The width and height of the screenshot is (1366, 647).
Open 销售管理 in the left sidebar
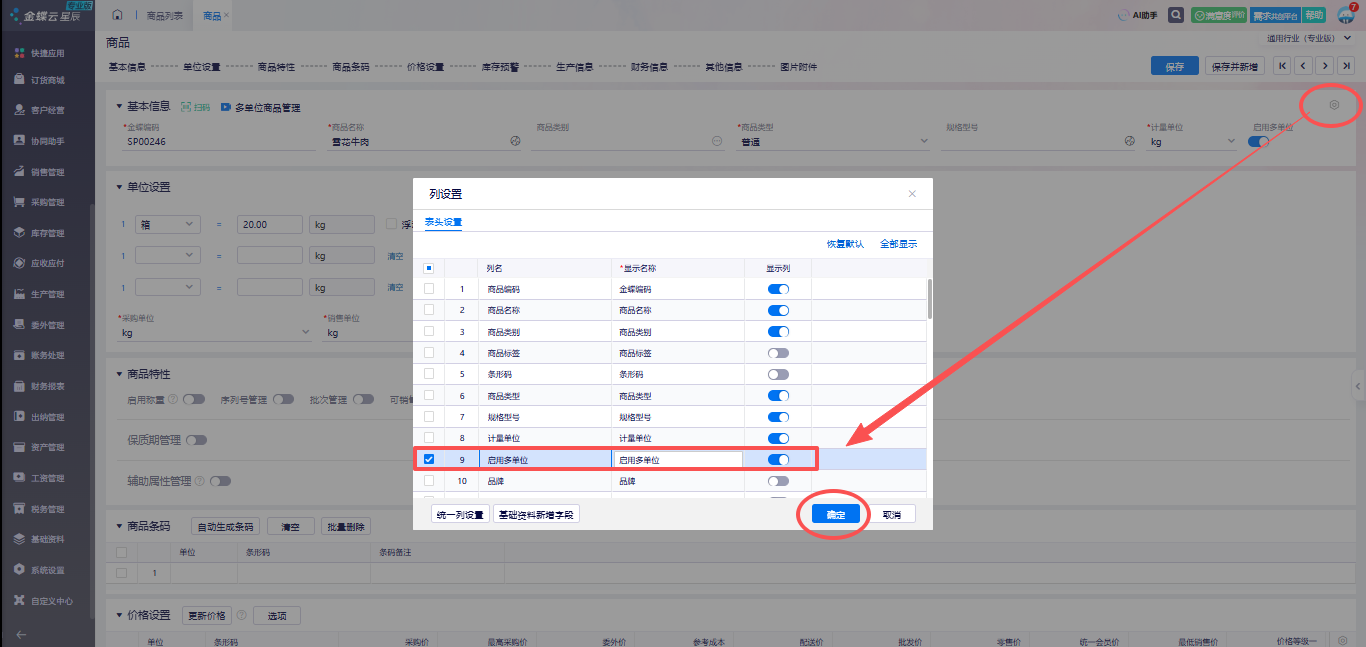pyautogui.click(x=47, y=172)
